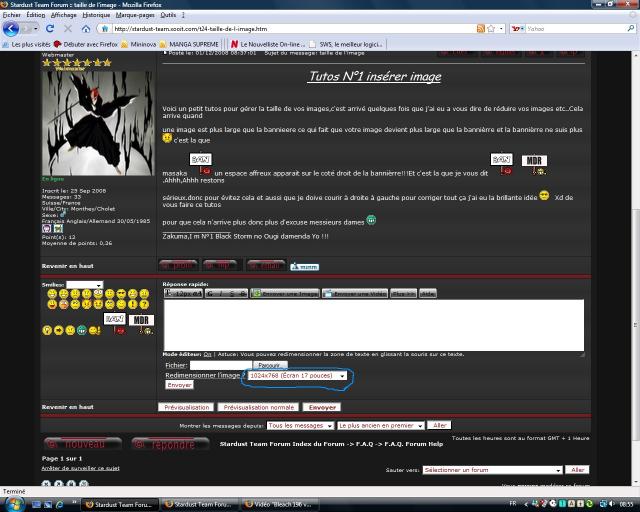Click Envoyer below the image resize option
The height and width of the screenshot is (512, 640).
(179, 385)
